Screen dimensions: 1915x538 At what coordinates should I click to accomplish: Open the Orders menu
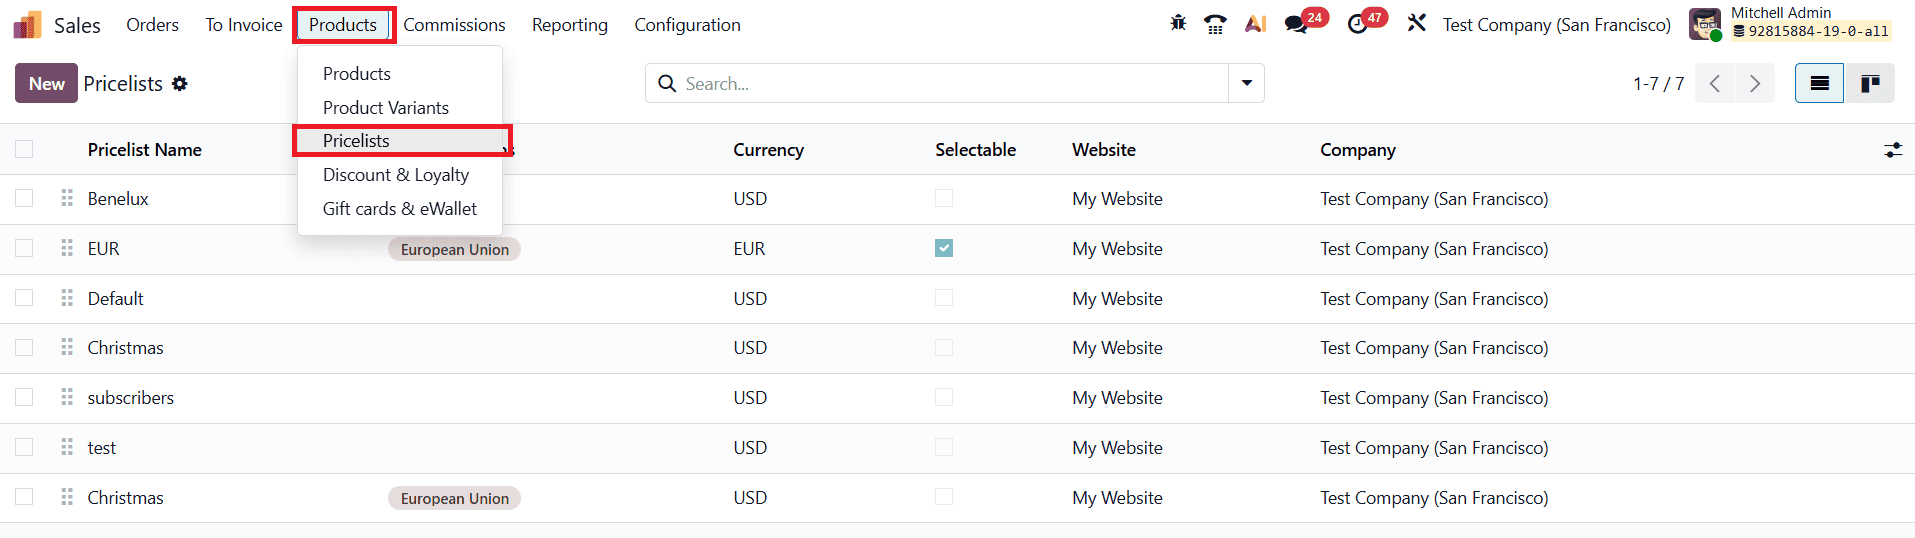[152, 25]
